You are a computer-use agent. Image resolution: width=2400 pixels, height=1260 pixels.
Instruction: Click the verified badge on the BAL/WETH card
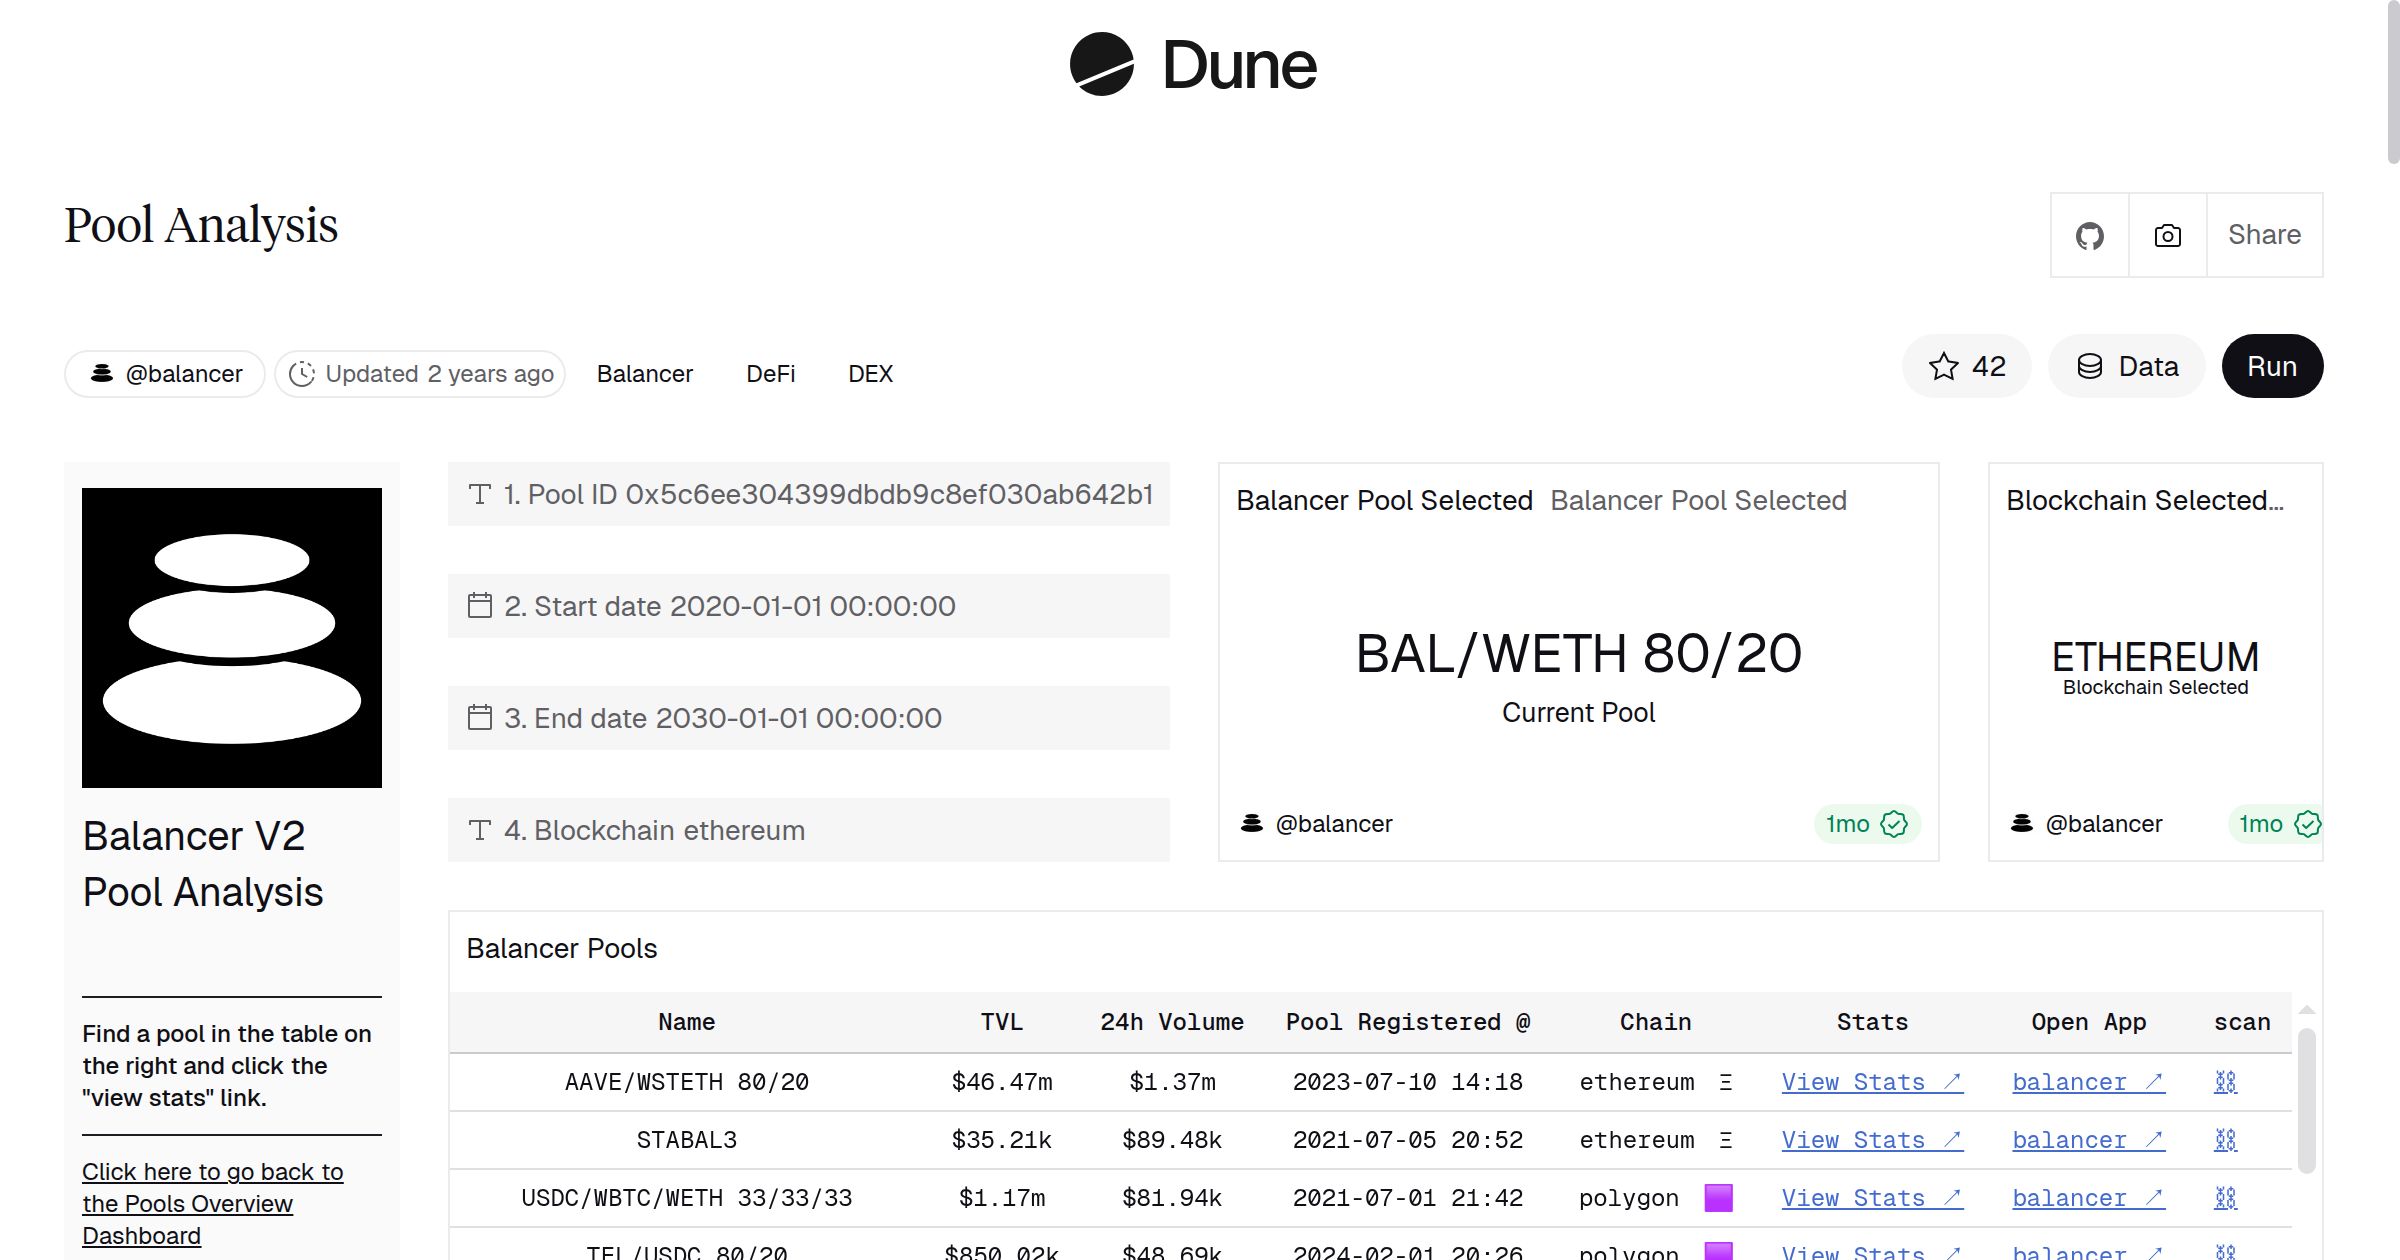(1896, 823)
